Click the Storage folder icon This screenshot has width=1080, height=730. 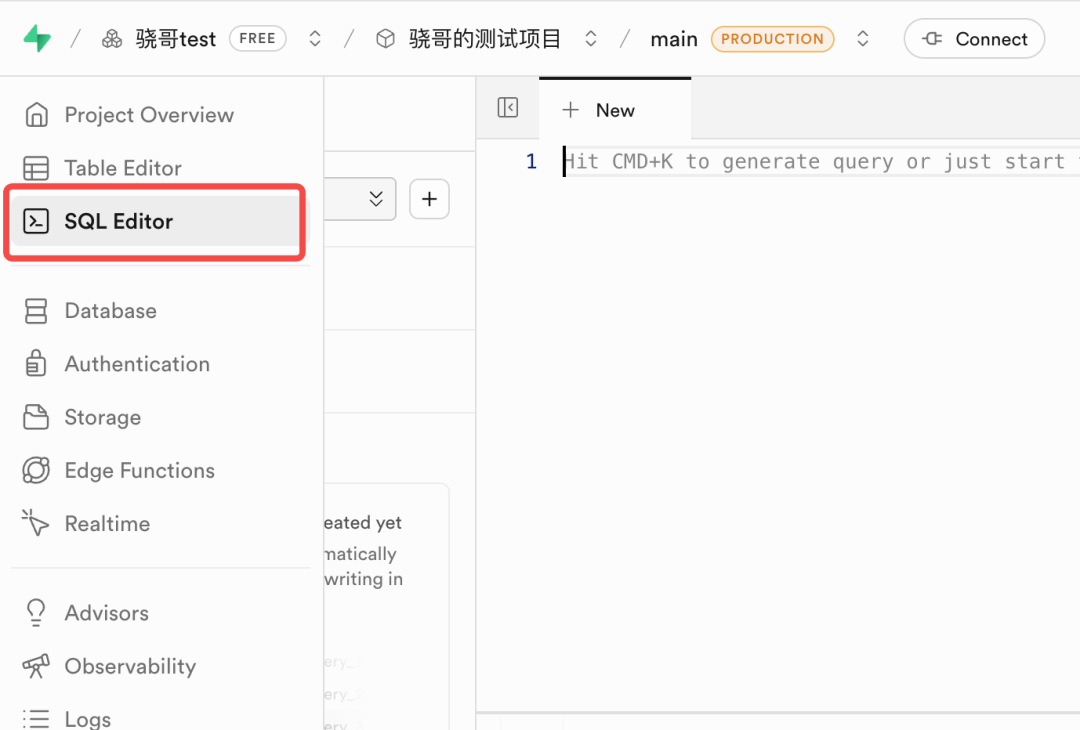click(36, 417)
